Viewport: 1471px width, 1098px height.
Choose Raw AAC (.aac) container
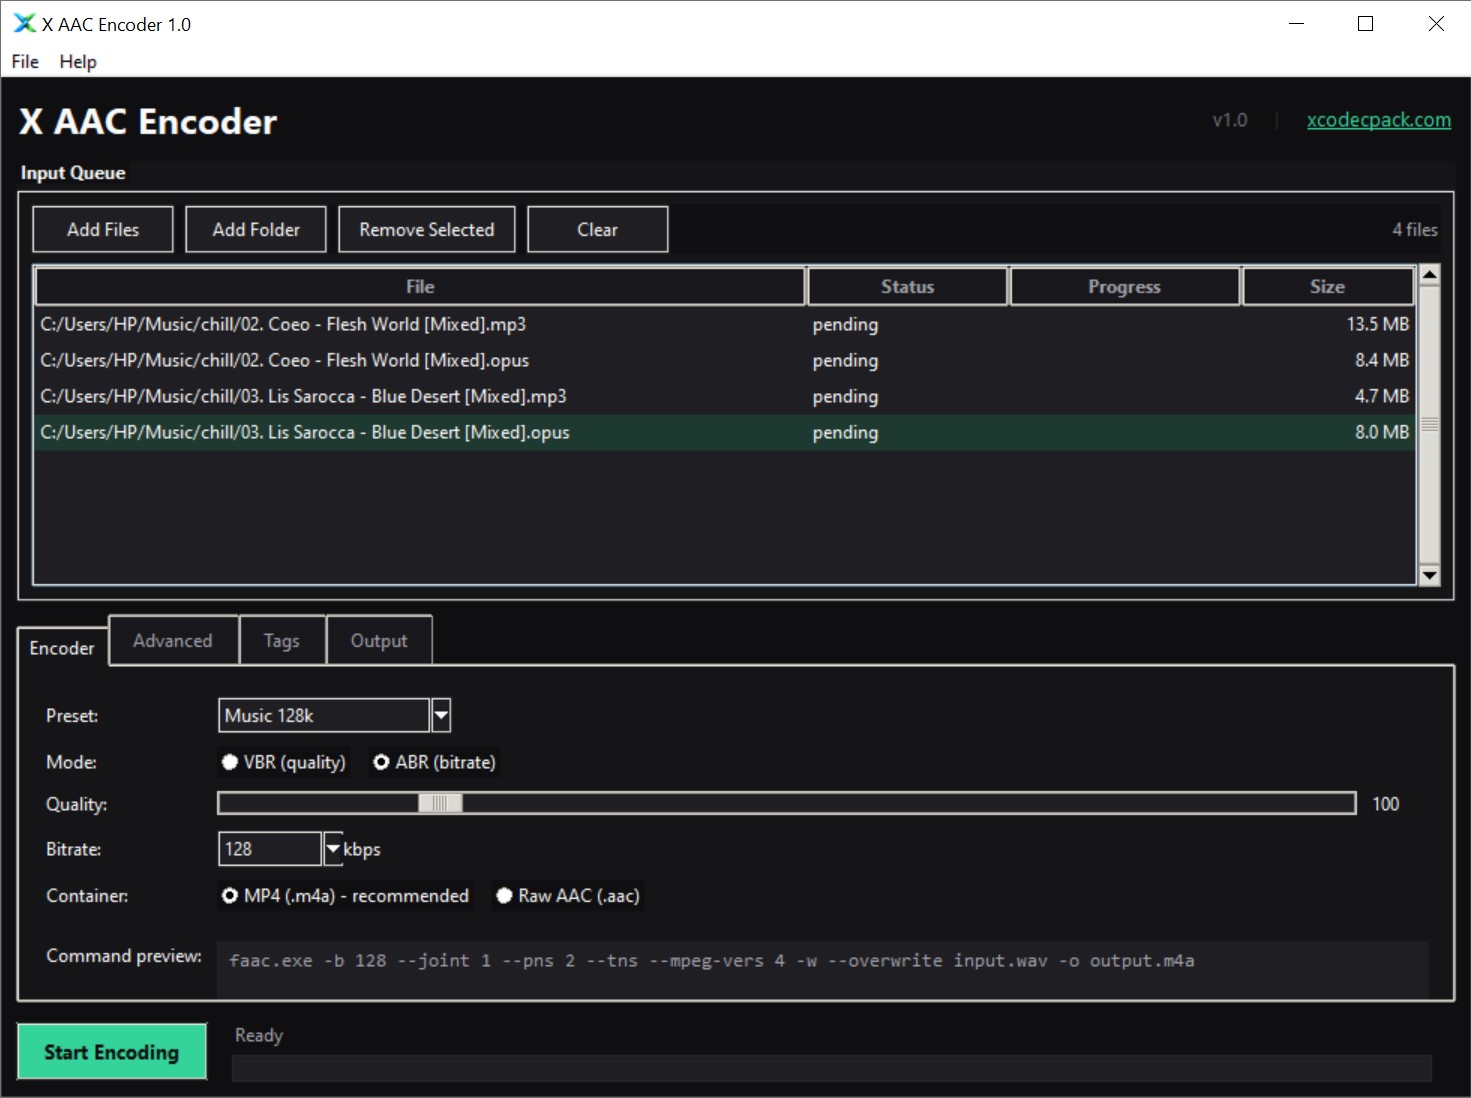tap(504, 895)
